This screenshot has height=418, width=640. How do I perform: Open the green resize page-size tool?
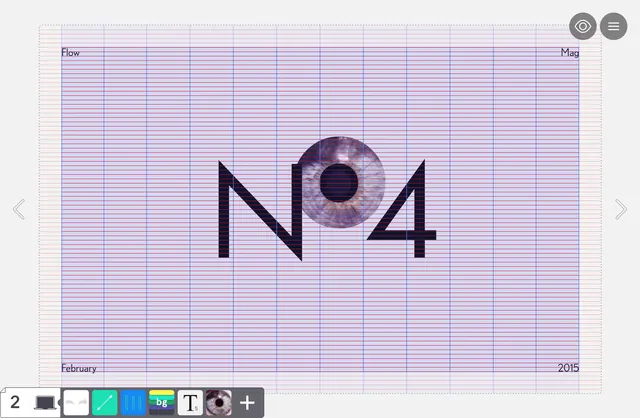tap(104, 403)
